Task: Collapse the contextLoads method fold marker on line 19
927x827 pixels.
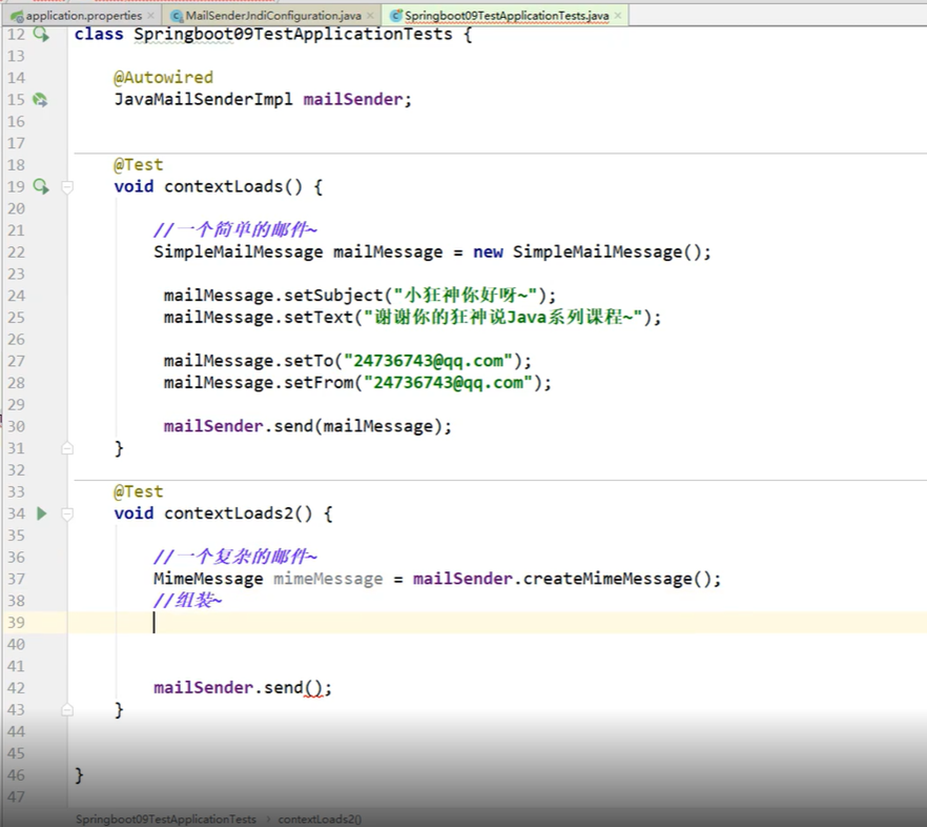Action: [x=67, y=187]
